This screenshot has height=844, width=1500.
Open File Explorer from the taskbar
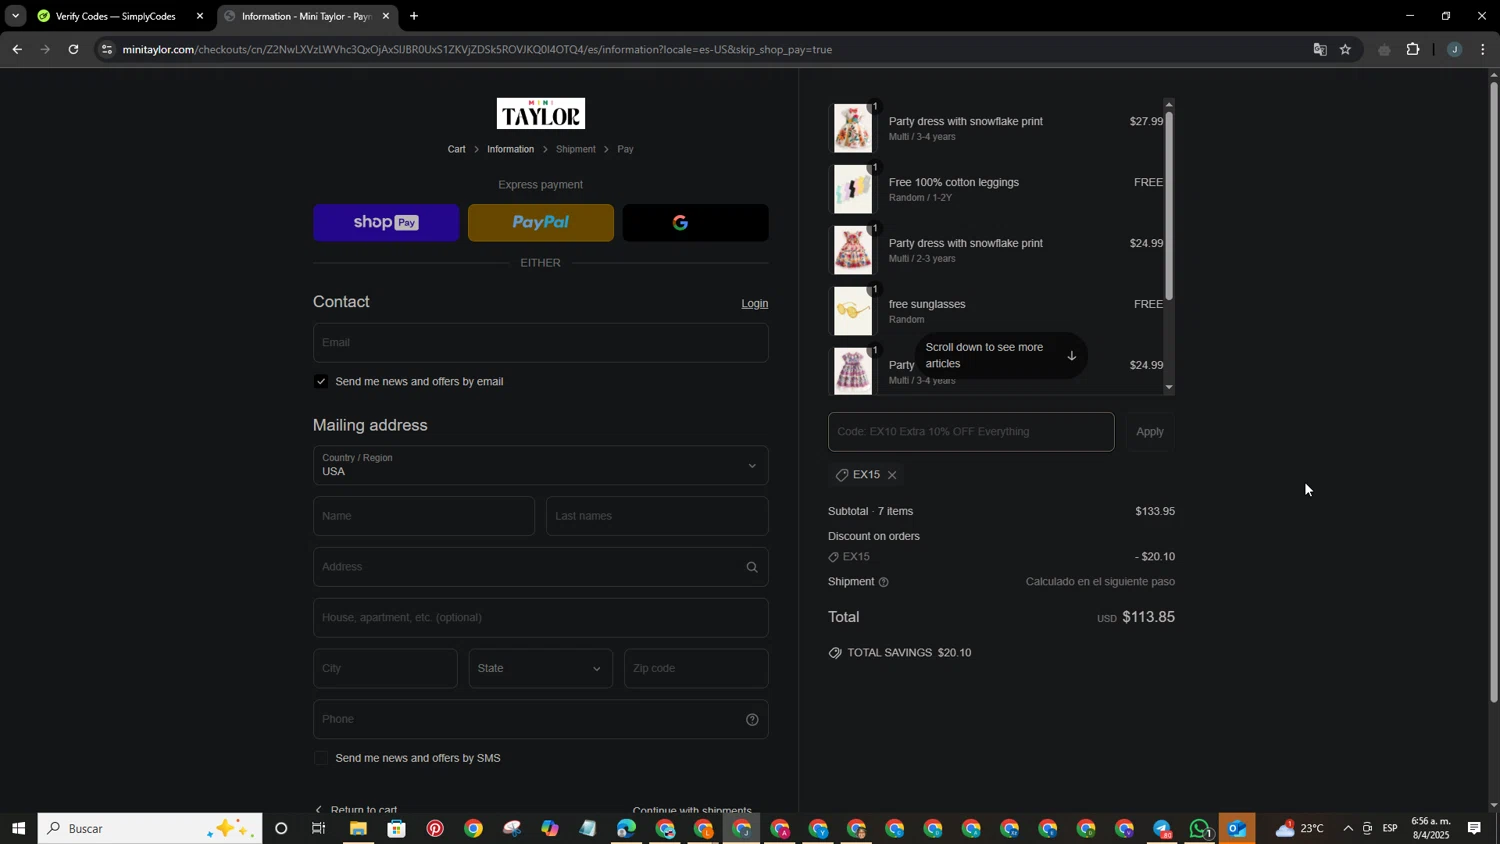point(358,828)
